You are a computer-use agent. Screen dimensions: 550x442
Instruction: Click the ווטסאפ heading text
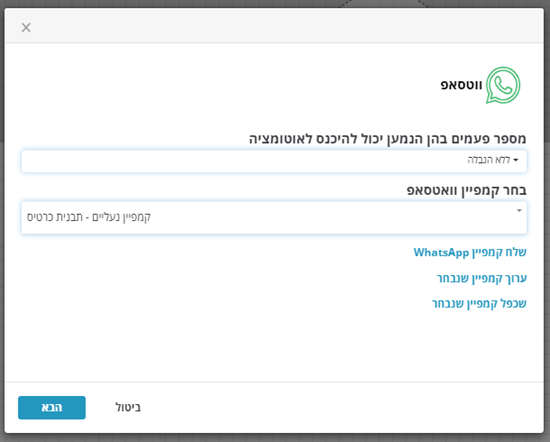pyautogui.click(x=461, y=85)
